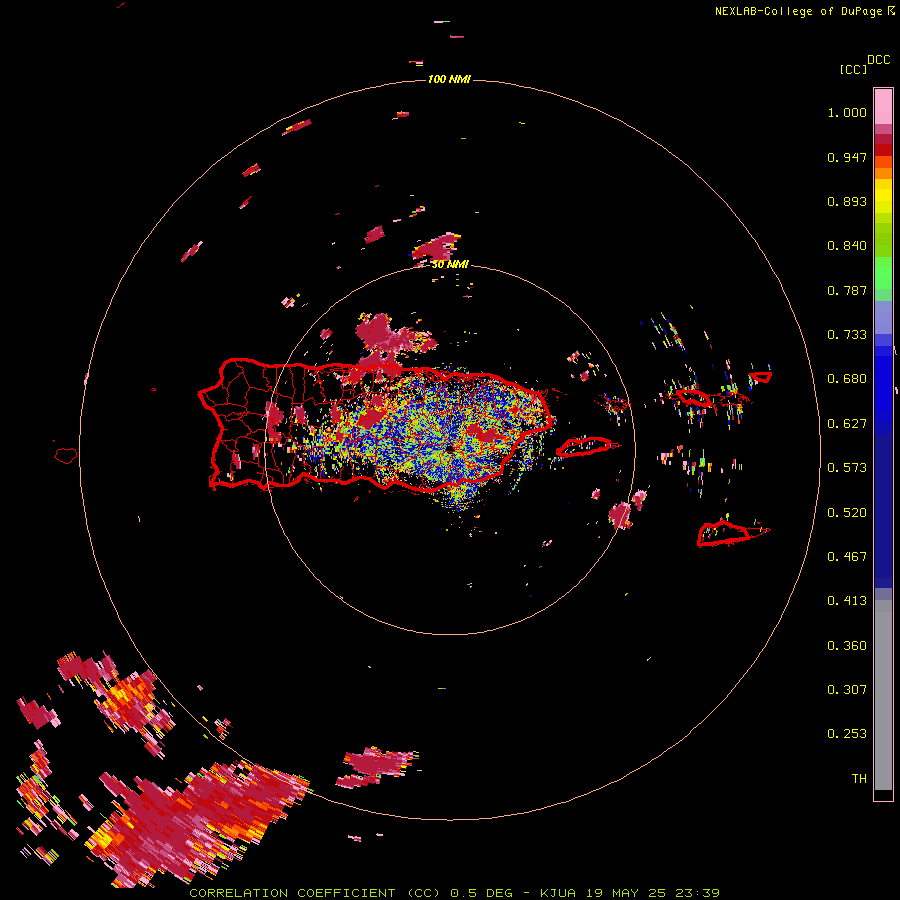
Task: Click the 0.413 legend value
Action: pyautogui.click(x=847, y=601)
